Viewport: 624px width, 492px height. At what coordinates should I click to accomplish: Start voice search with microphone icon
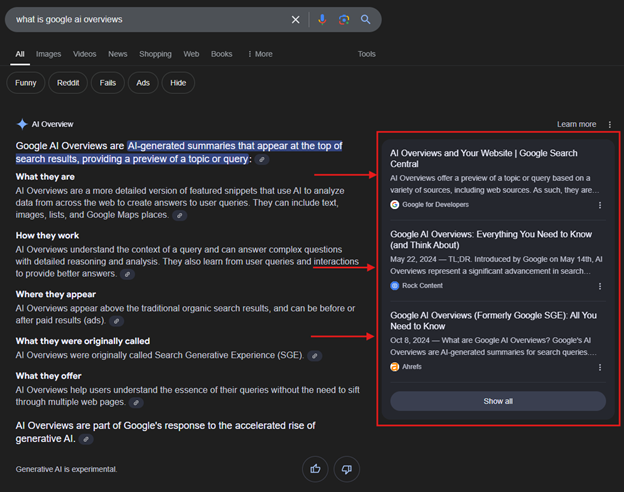pos(322,19)
